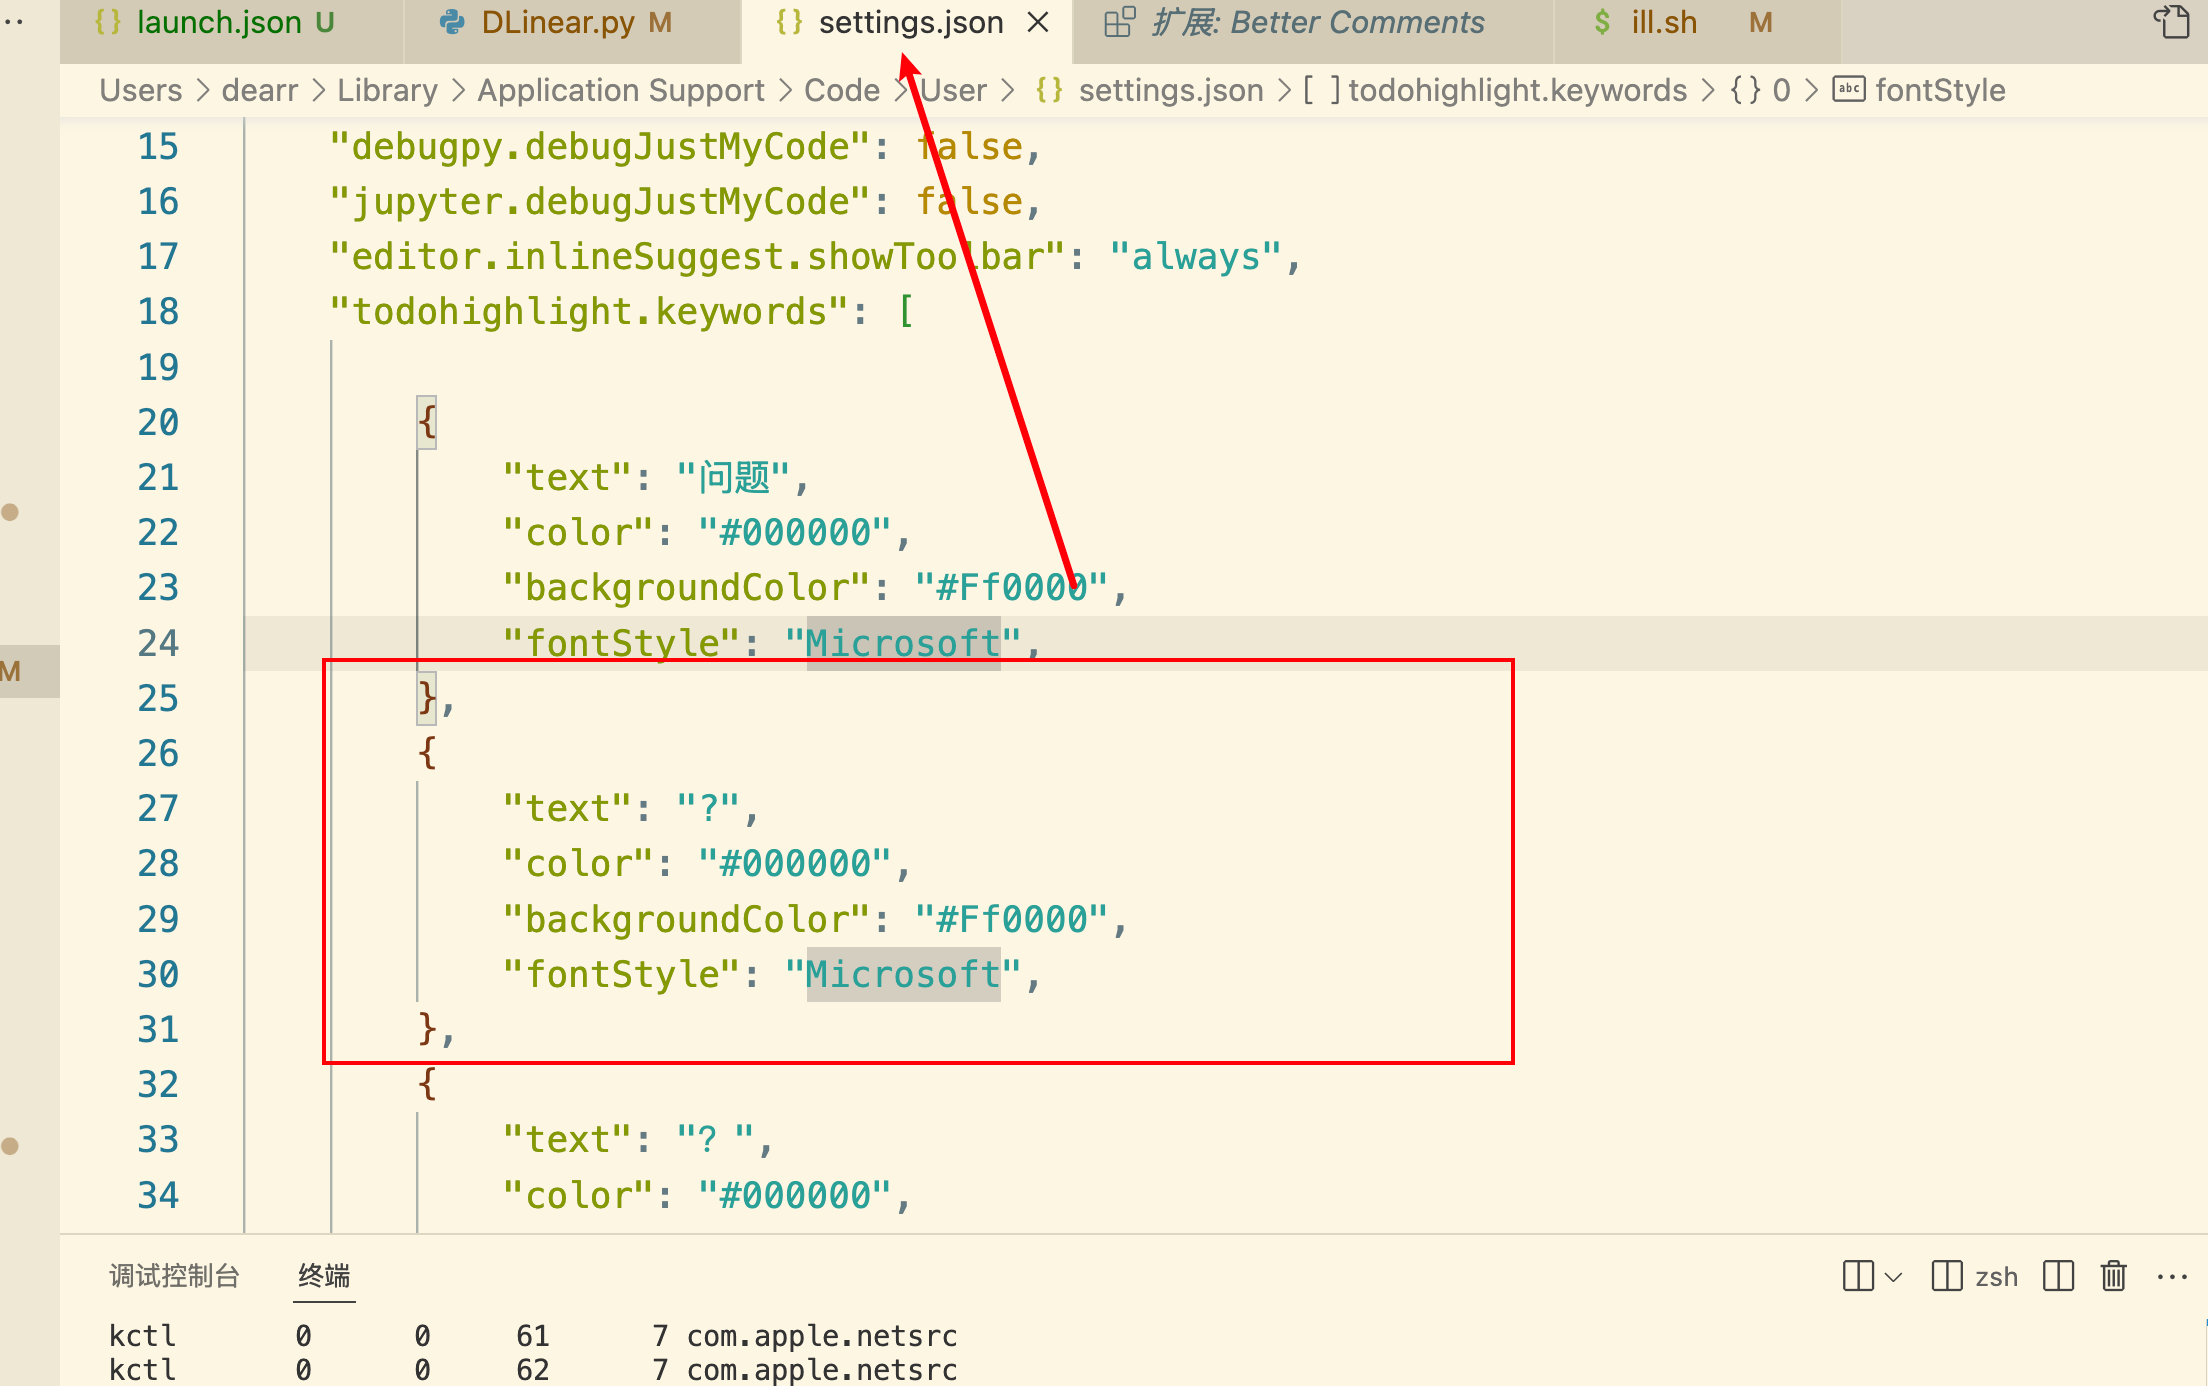Screen dimensions: 2208x1386
Task: Click the "always" value on line 17
Action: click(x=1195, y=257)
